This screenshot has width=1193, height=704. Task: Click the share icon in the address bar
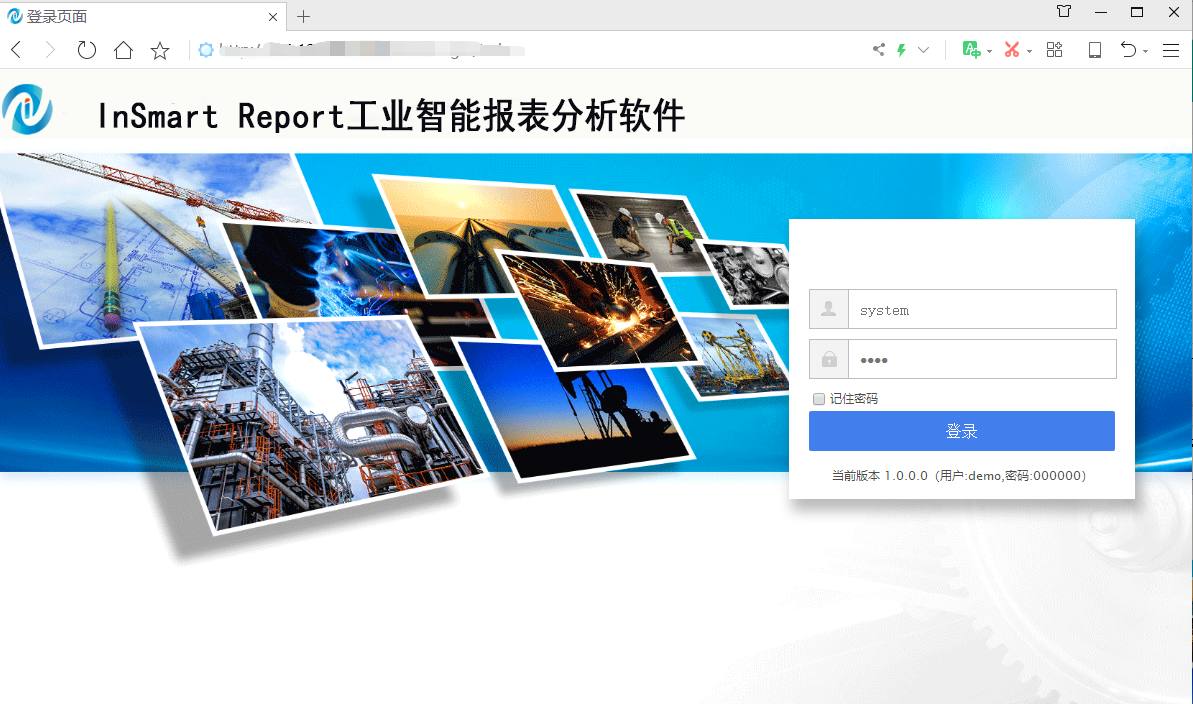pyautogui.click(x=879, y=49)
